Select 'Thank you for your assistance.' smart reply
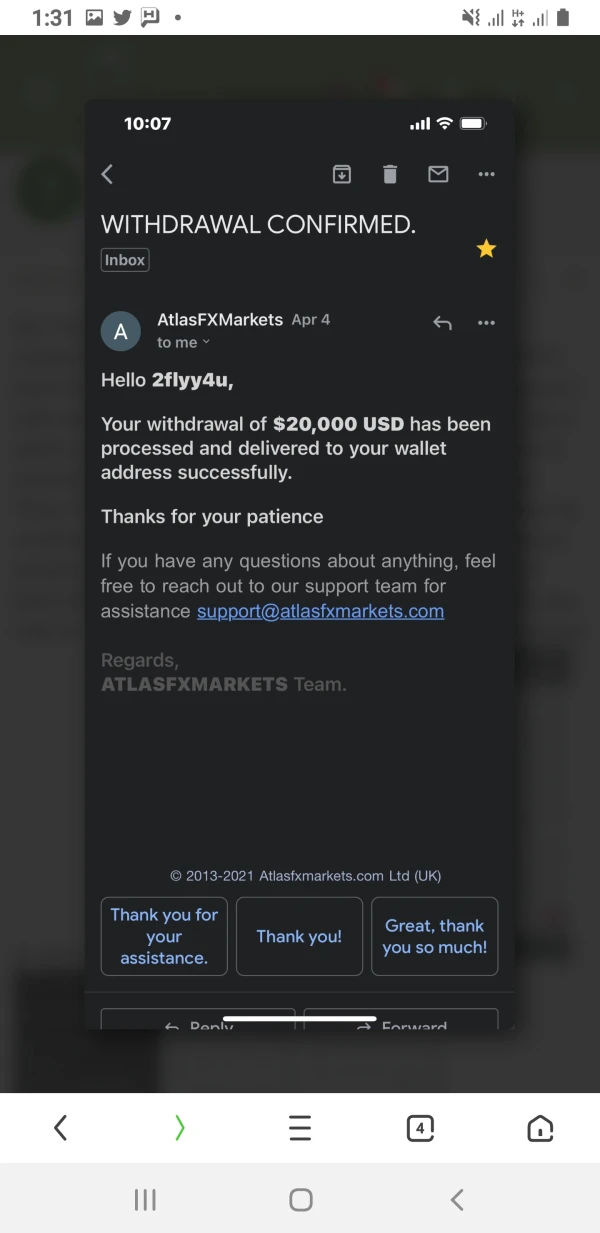The image size is (600, 1233). (x=164, y=936)
